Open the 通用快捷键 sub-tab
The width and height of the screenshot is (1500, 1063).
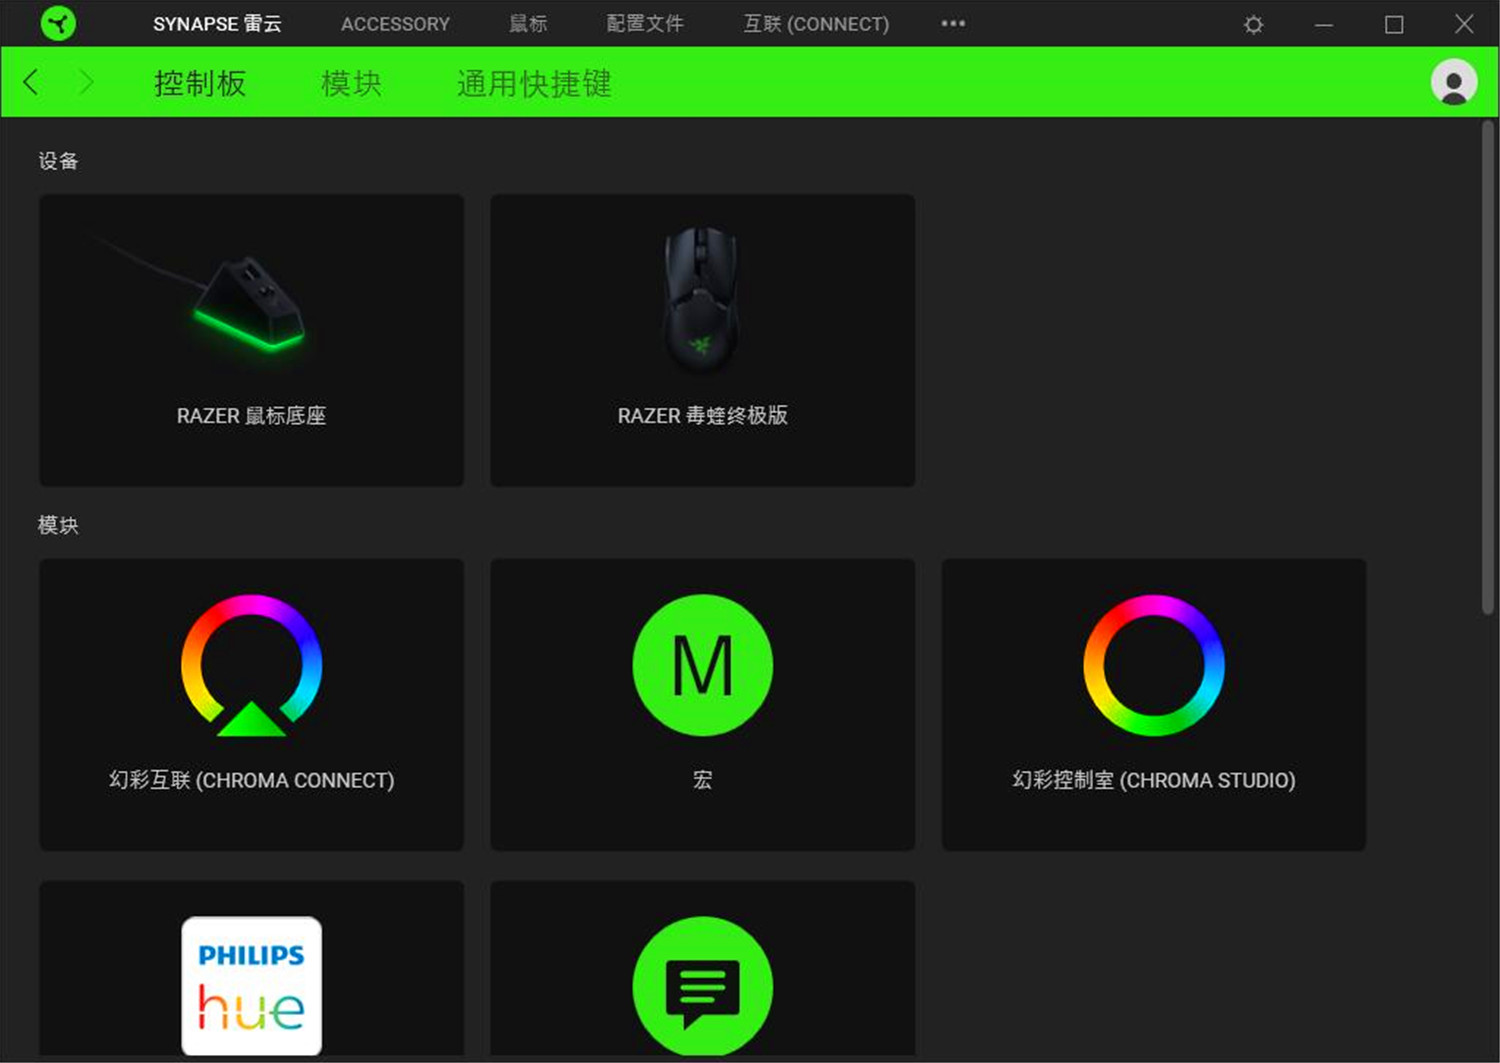coord(534,83)
